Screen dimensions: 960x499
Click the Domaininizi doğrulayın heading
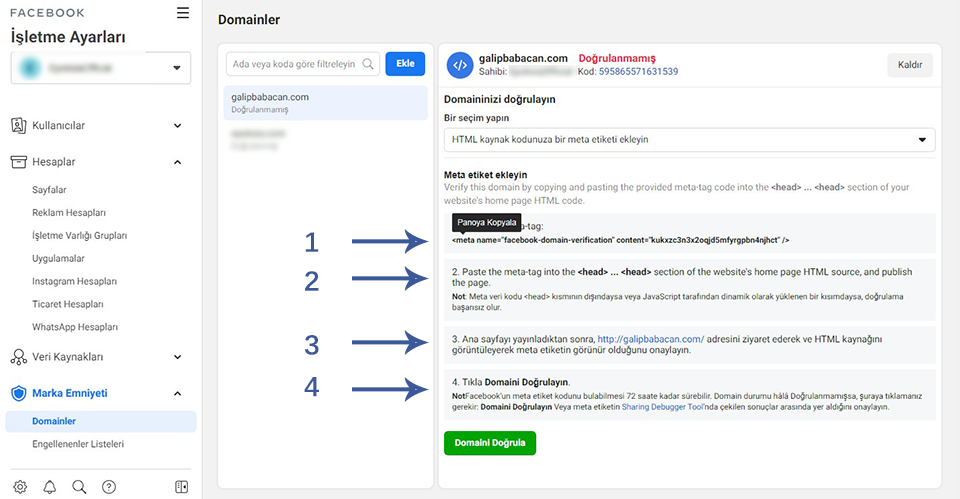(x=500, y=99)
